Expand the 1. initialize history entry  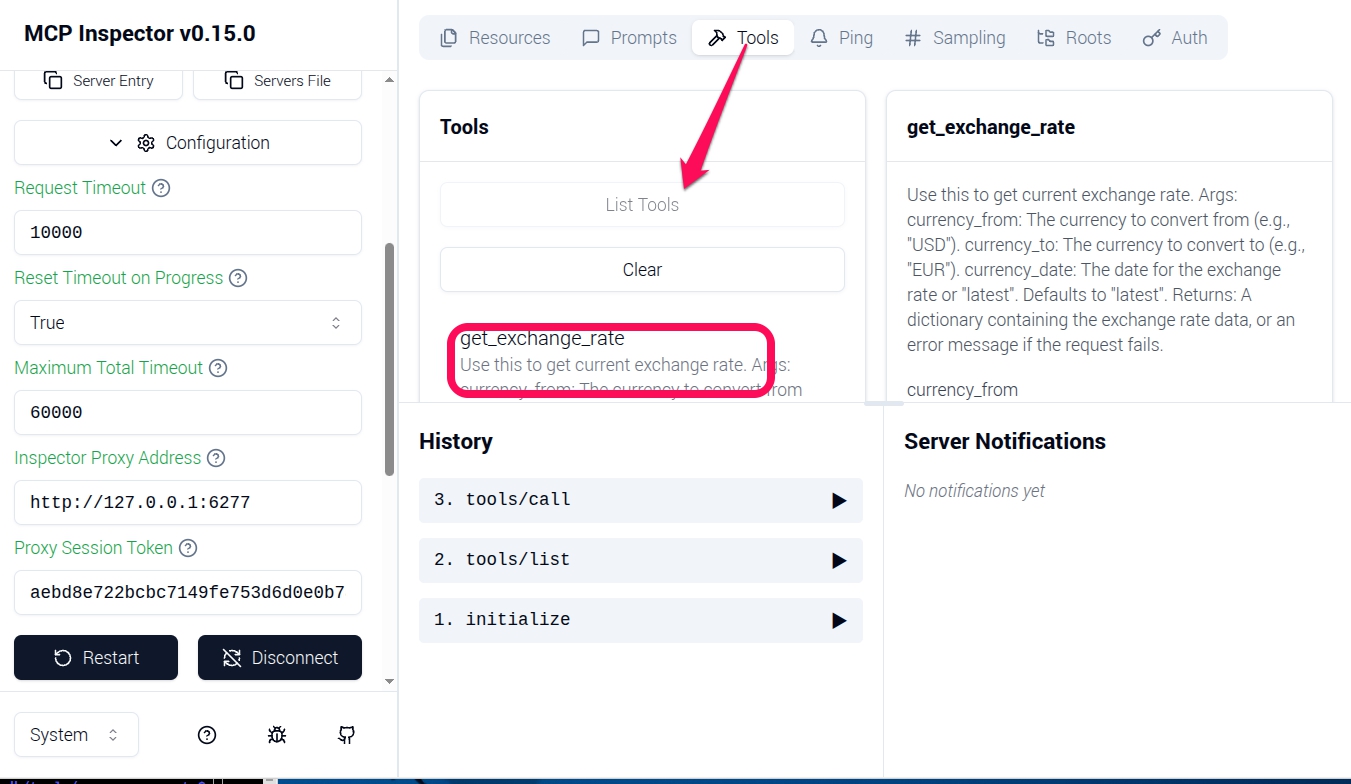[x=640, y=620]
